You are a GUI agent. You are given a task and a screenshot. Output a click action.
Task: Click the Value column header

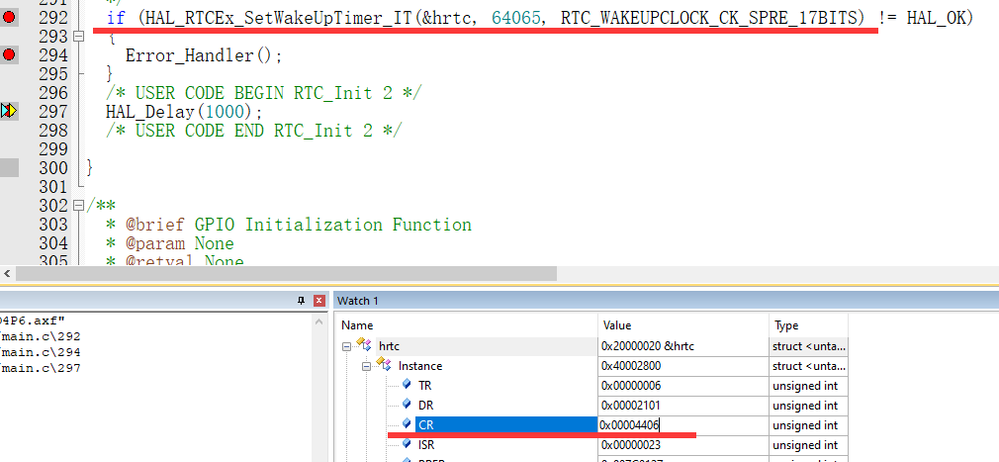click(x=617, y=326)
